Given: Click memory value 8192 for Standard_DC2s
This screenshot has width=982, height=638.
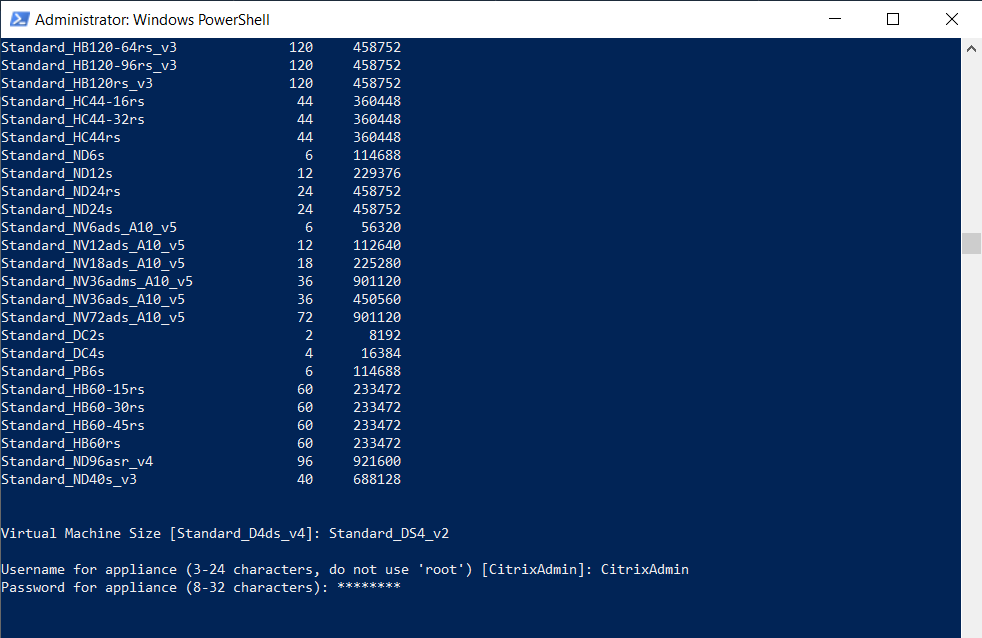Looking at the screenshot, I should point(385,336).
